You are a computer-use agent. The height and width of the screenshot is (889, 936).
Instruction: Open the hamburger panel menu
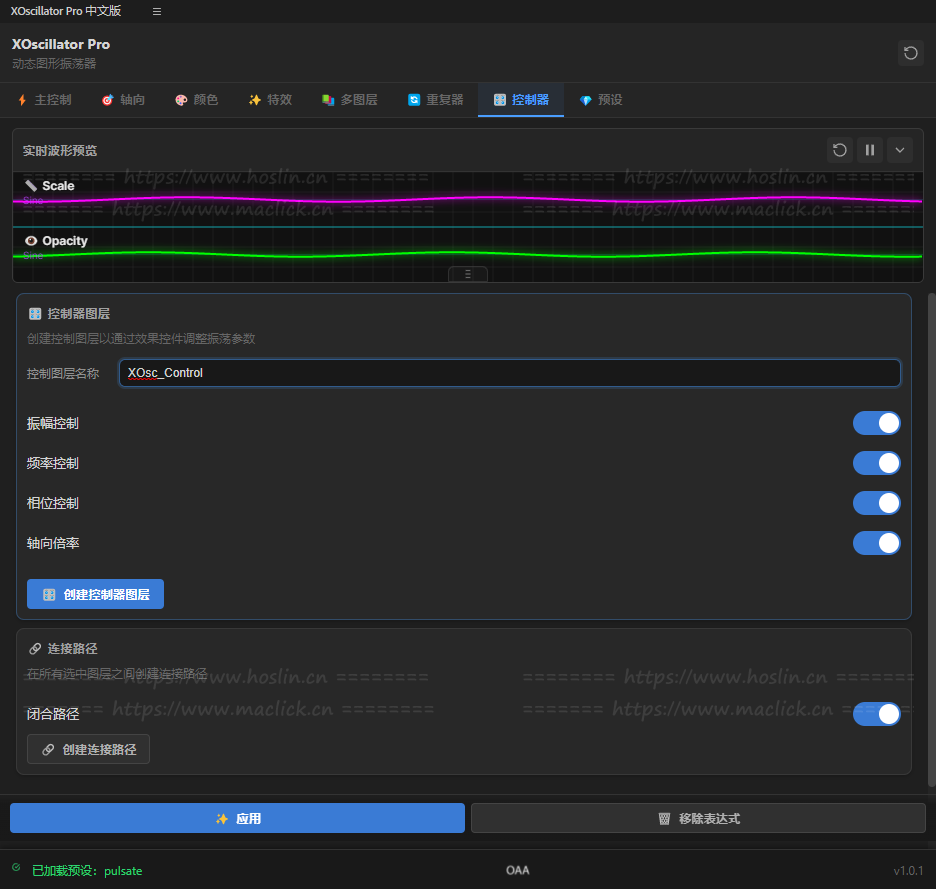(x=157, y=11)
